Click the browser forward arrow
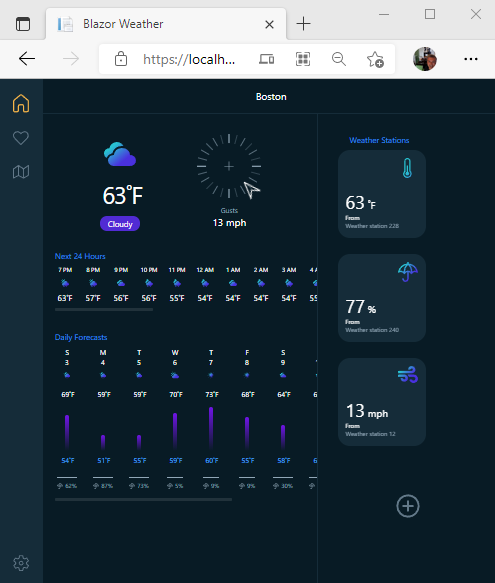Image resolution: width=495 pixels, height=583 pixels. [x=71, y=59]
